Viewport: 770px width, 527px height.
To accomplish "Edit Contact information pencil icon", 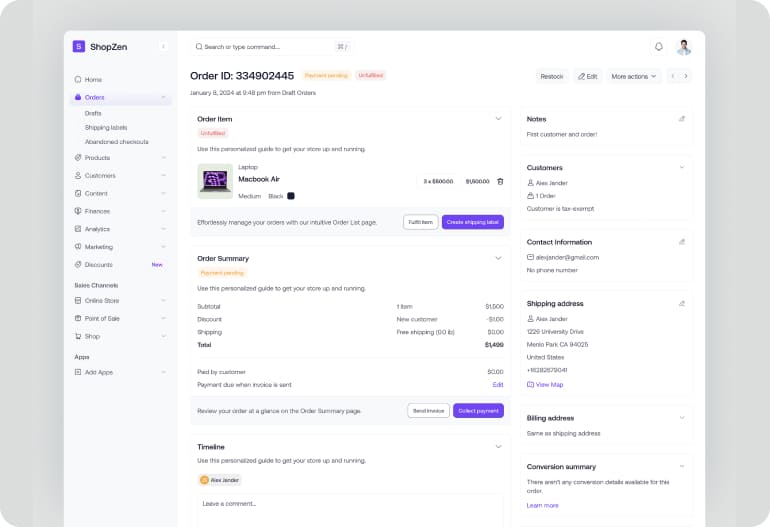I will (682, 242).
